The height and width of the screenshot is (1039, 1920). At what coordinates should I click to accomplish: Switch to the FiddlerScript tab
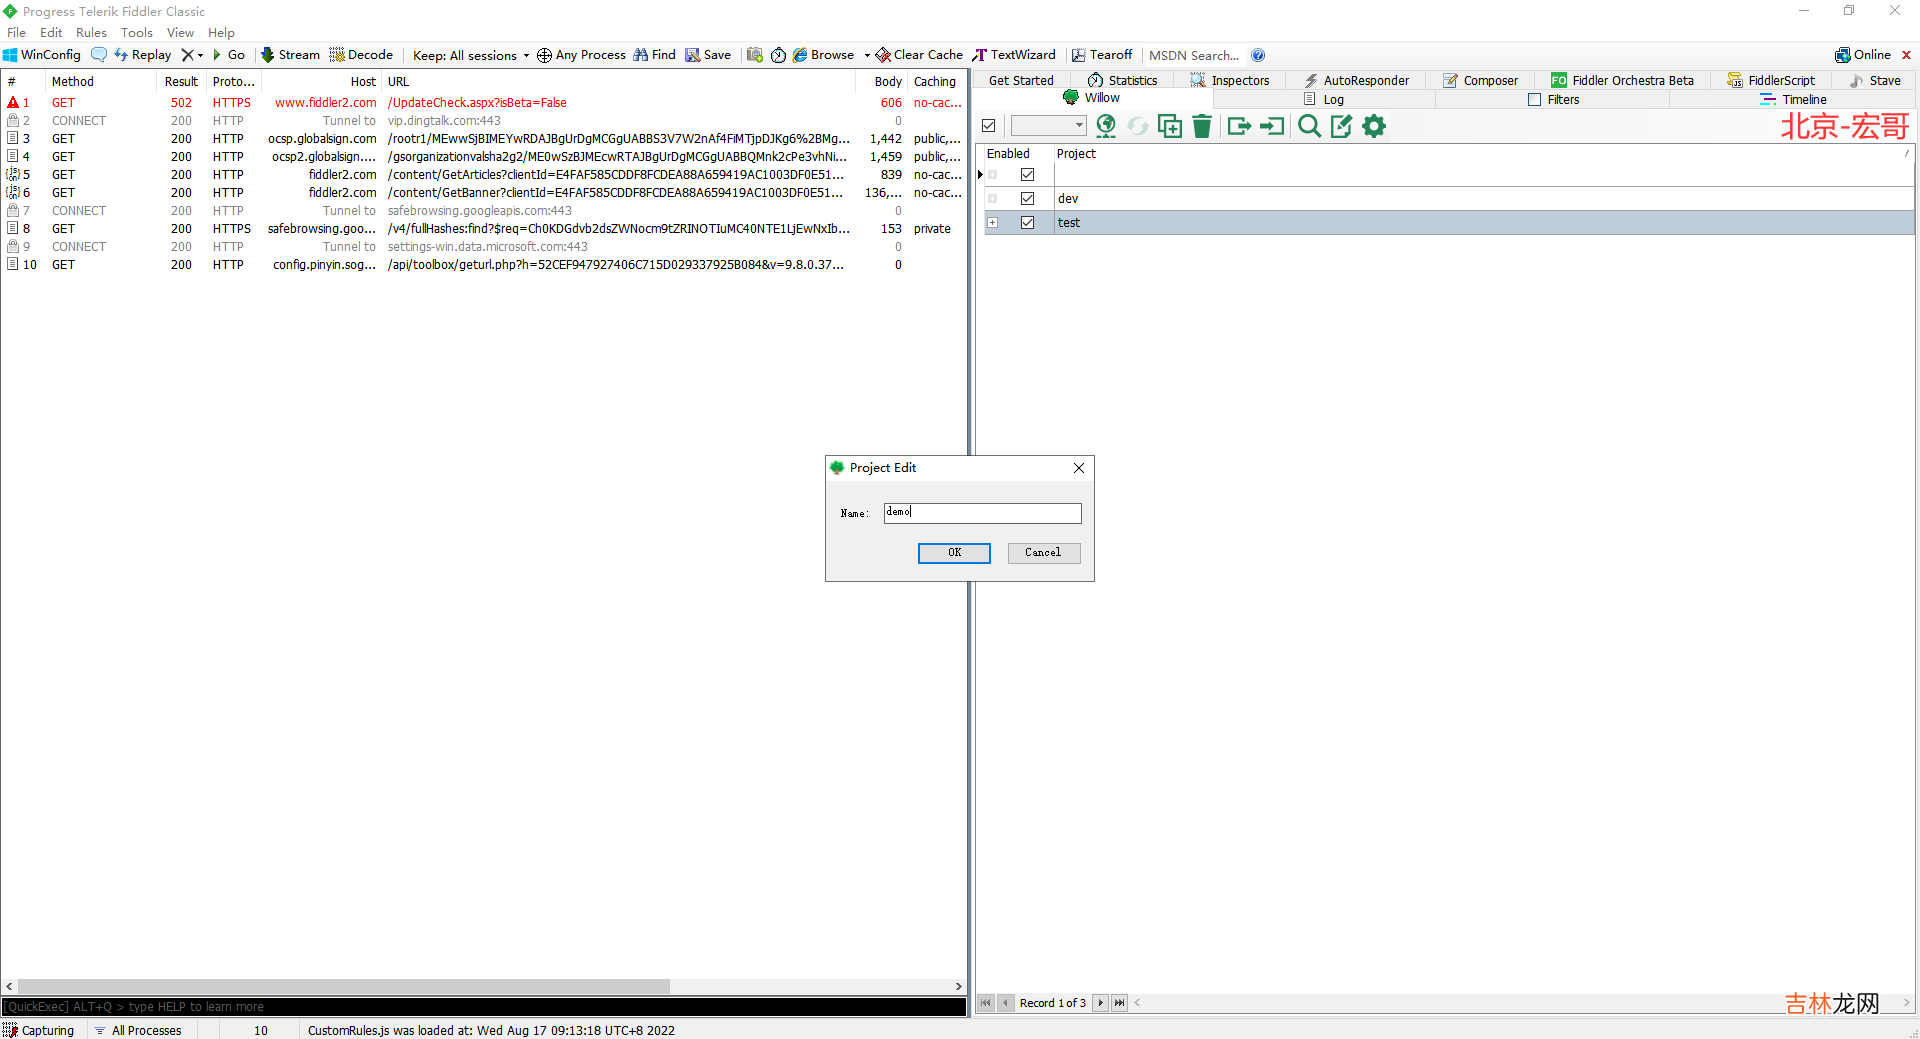(x=1771, y=81)
